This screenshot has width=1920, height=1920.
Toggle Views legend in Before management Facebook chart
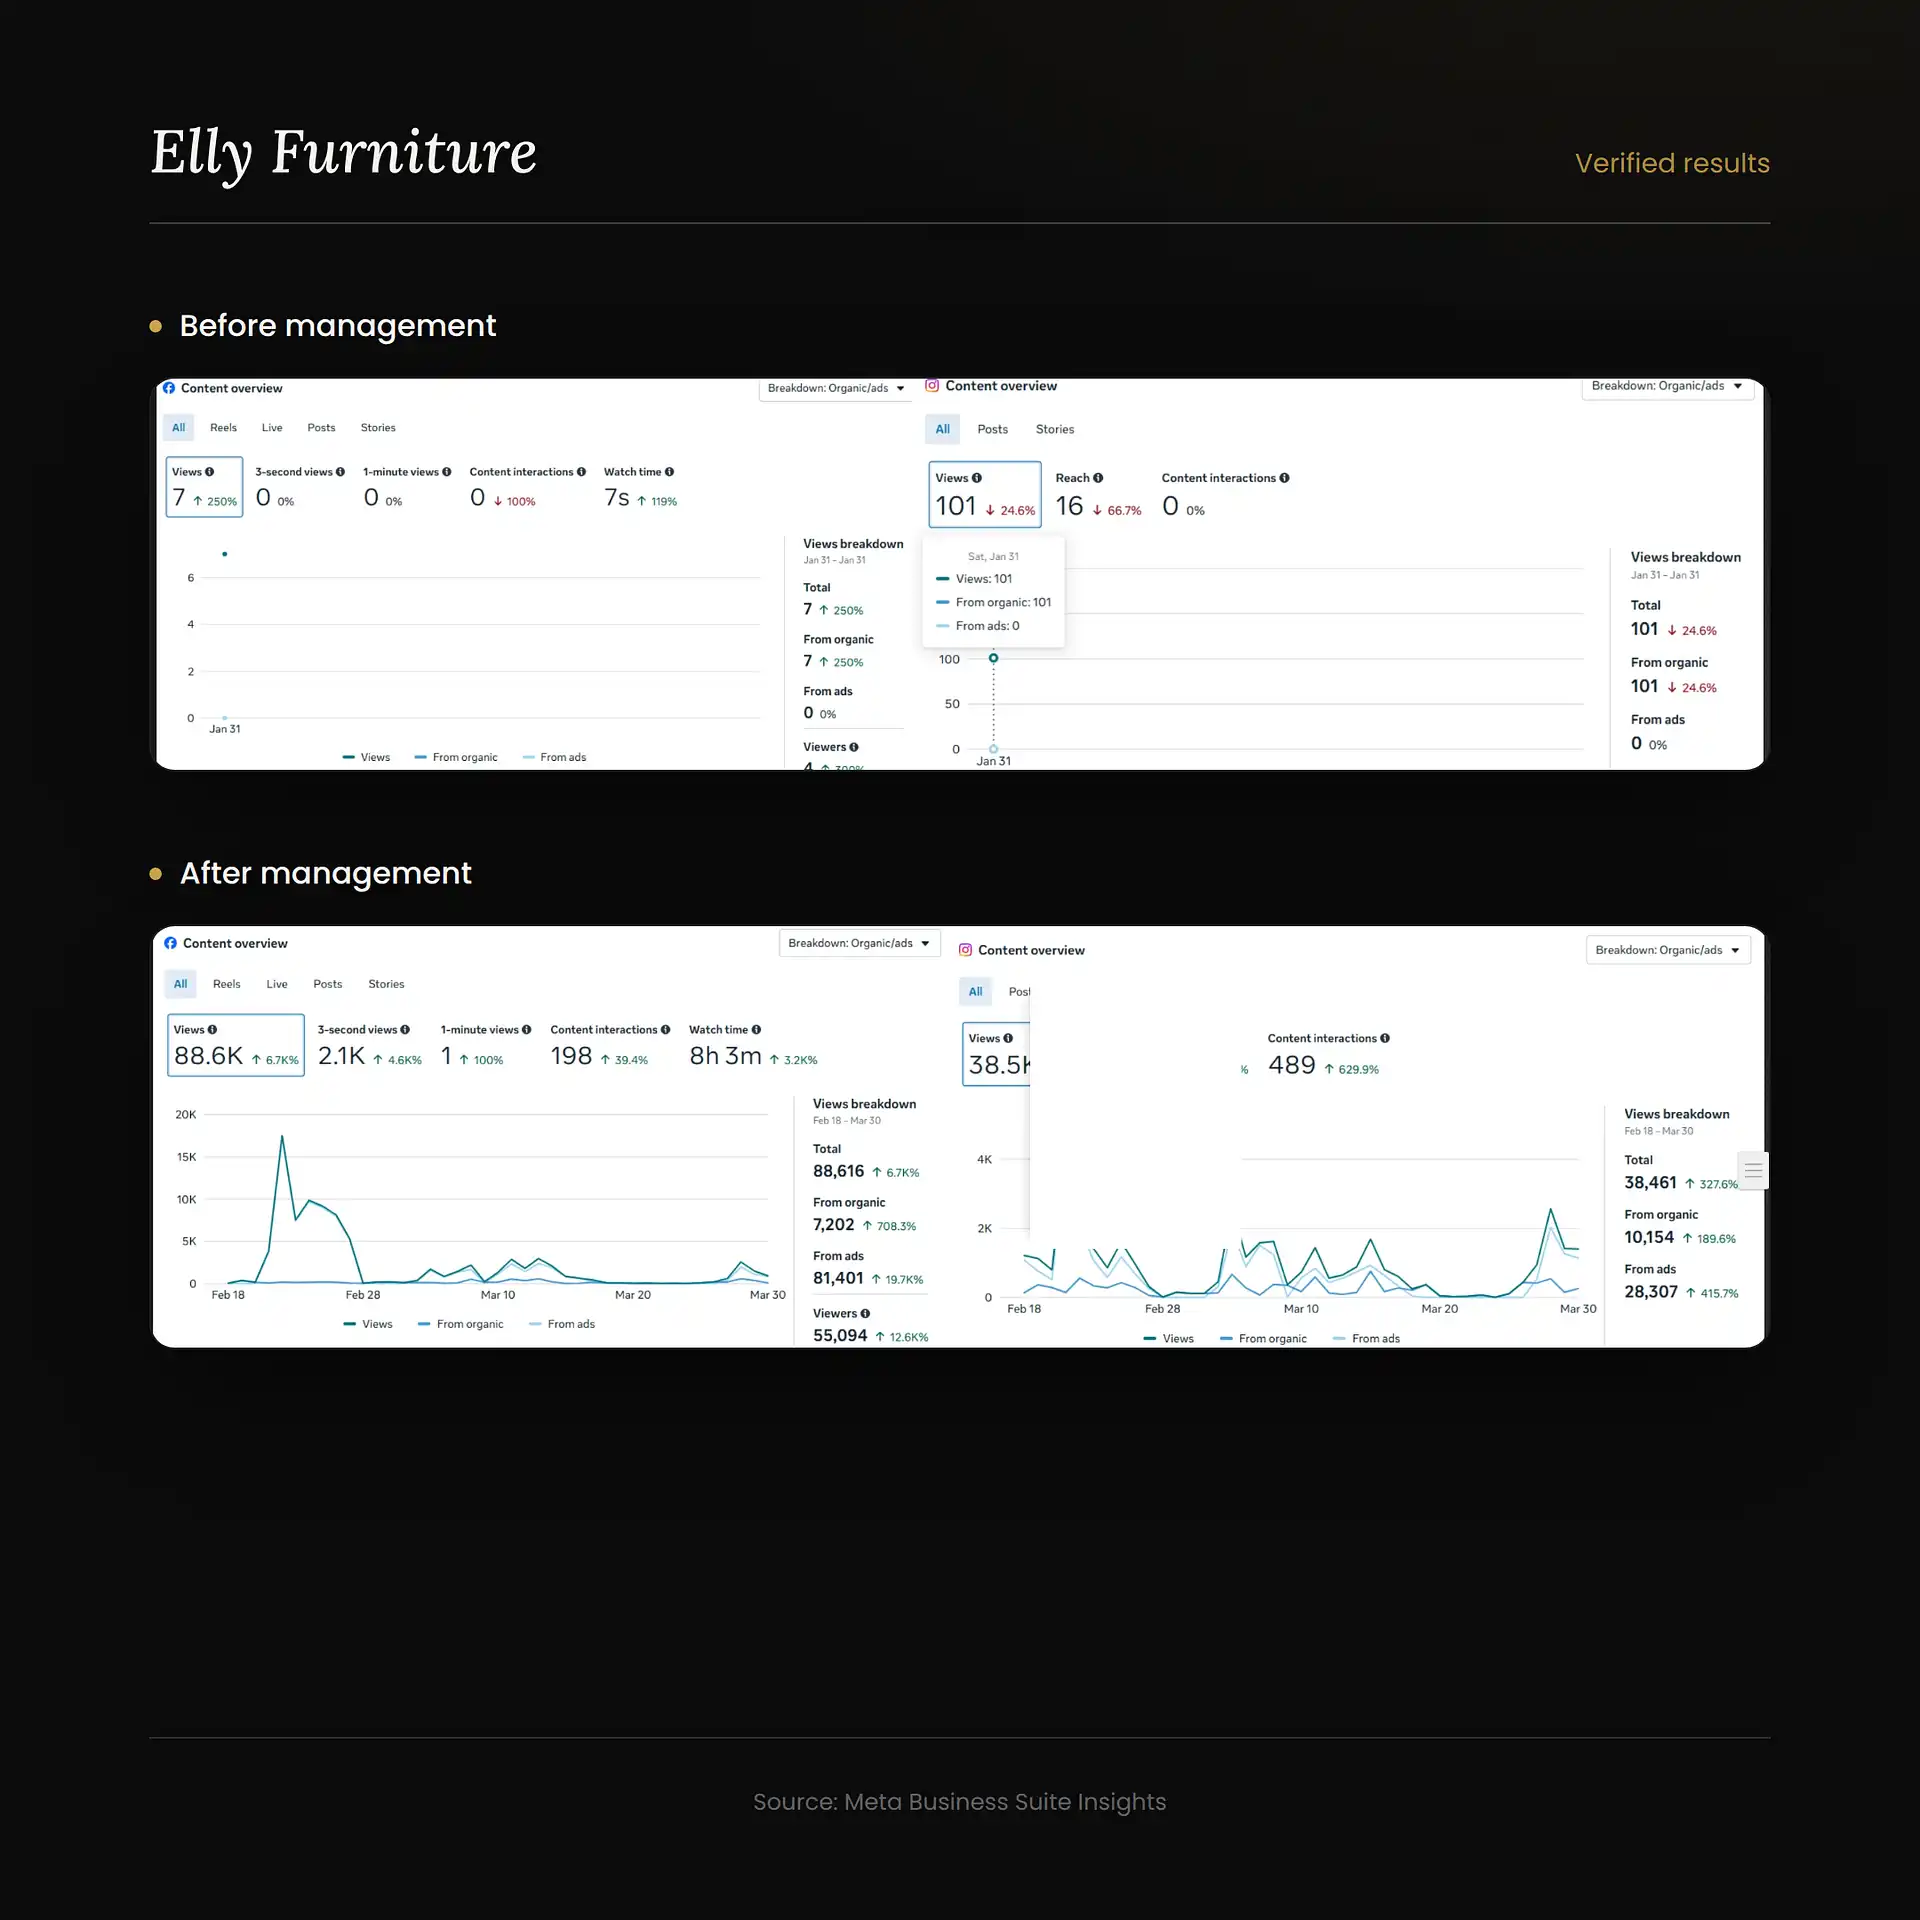coord(366,757)
